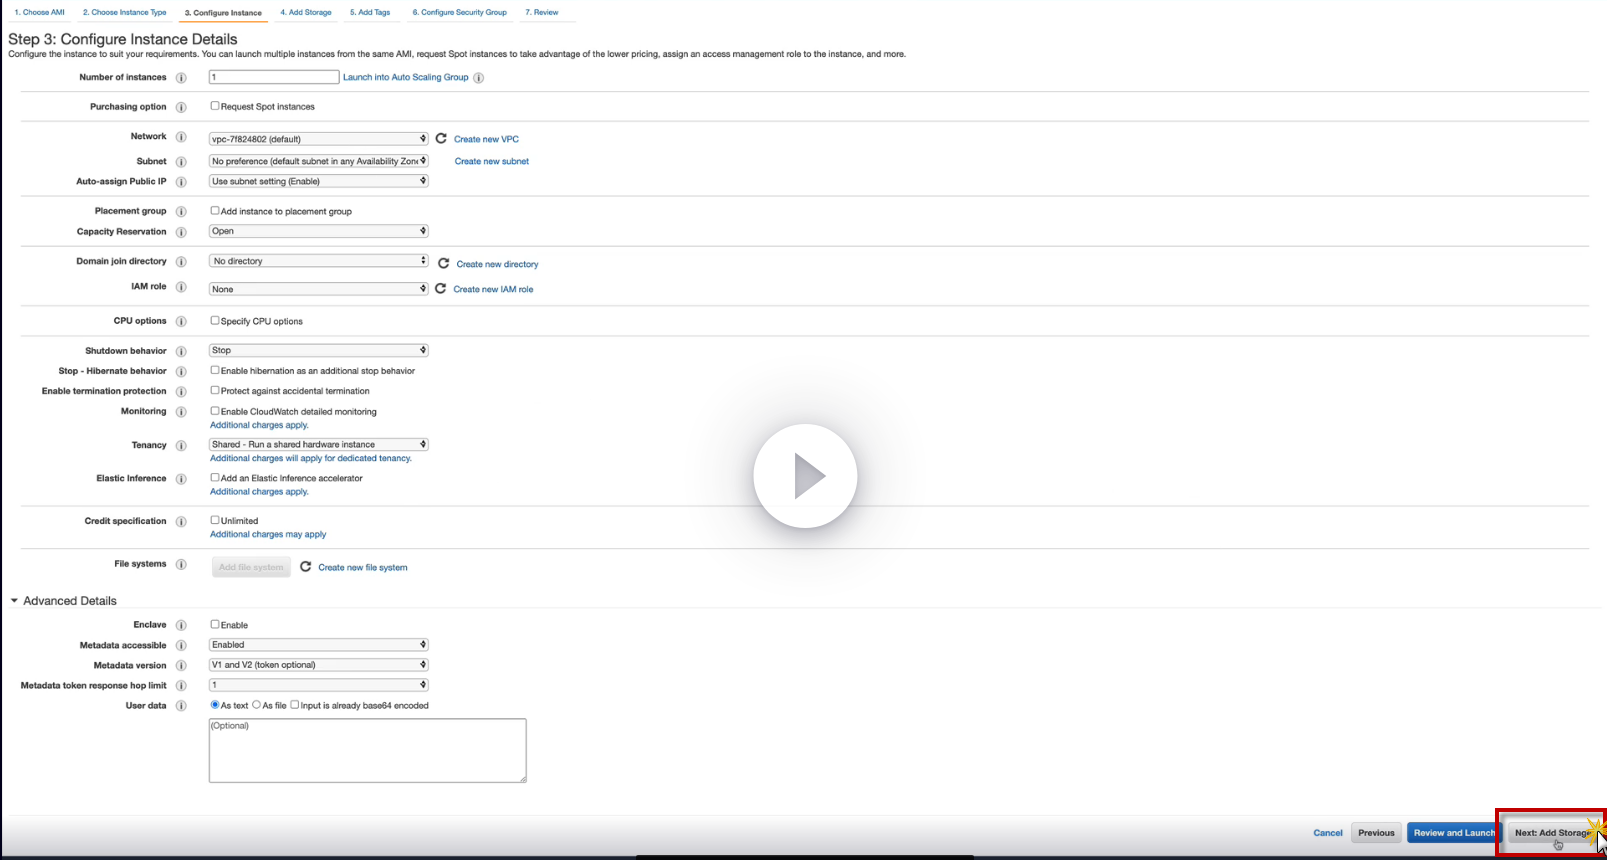Open info icon for Number of instances
This screenshot has width=1607, height=860.
tap(181, 78)
